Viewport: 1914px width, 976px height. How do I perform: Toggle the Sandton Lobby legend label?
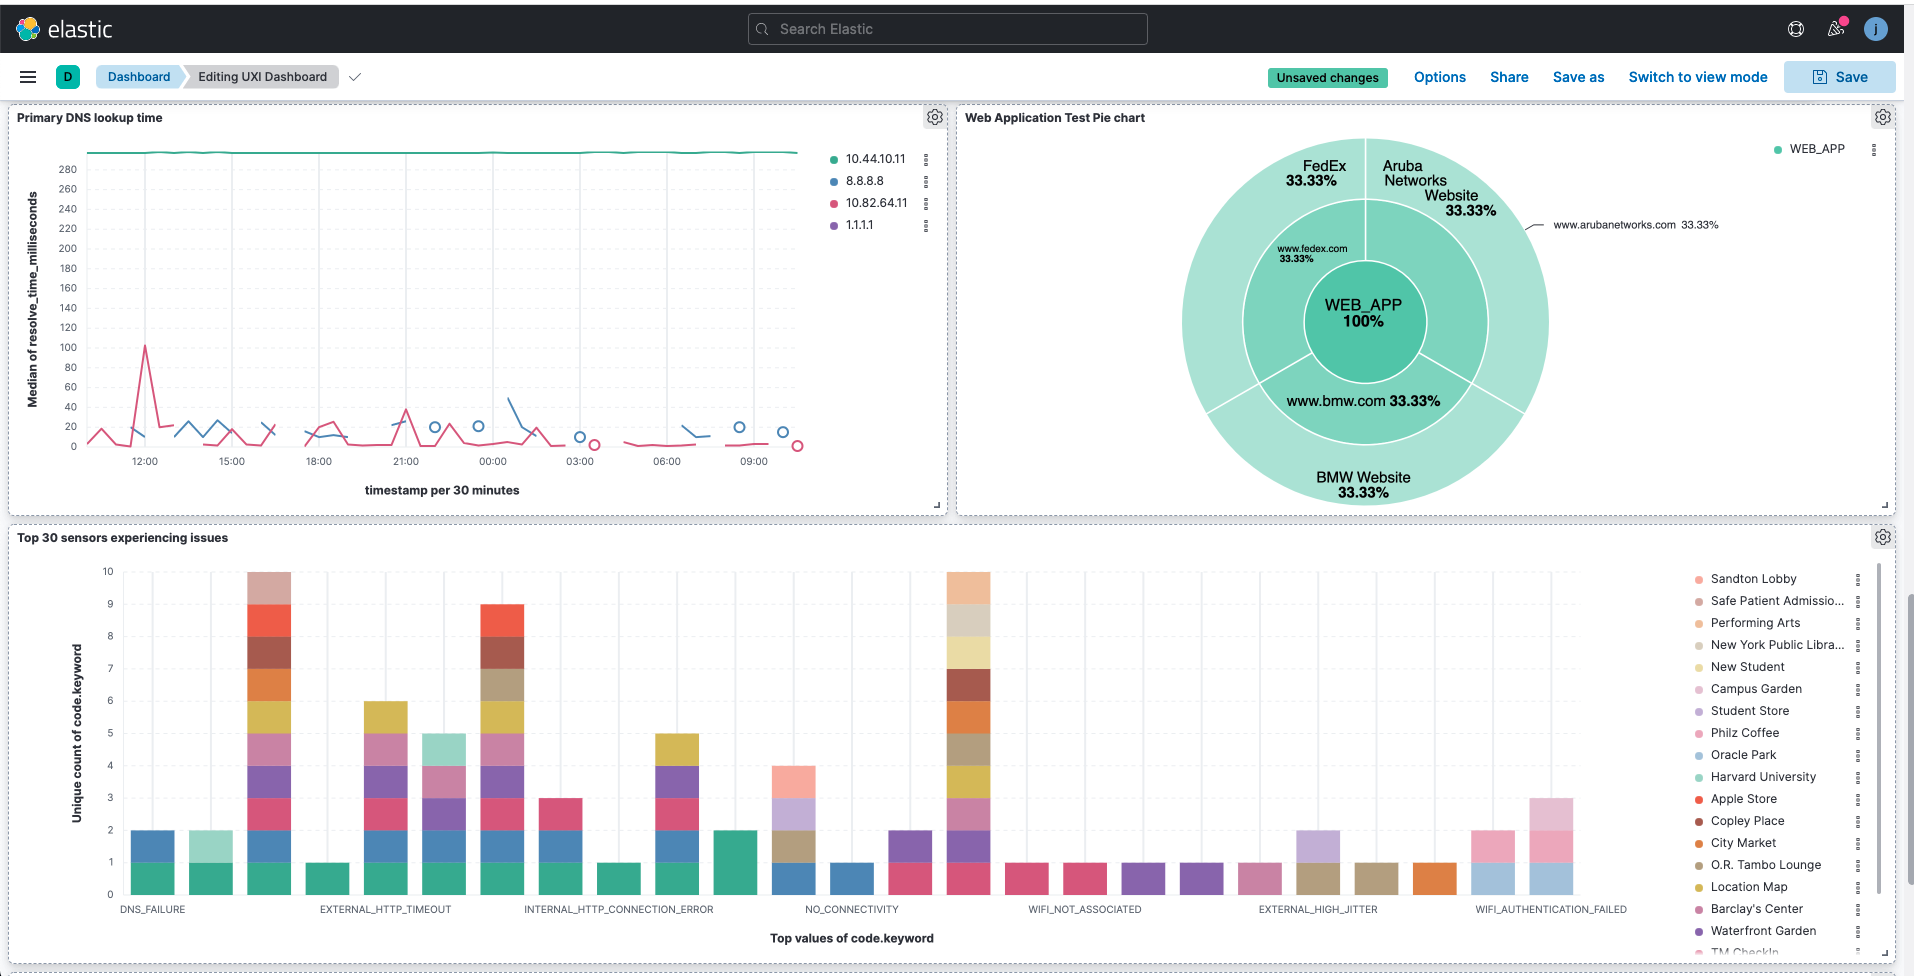point(1754,579)
